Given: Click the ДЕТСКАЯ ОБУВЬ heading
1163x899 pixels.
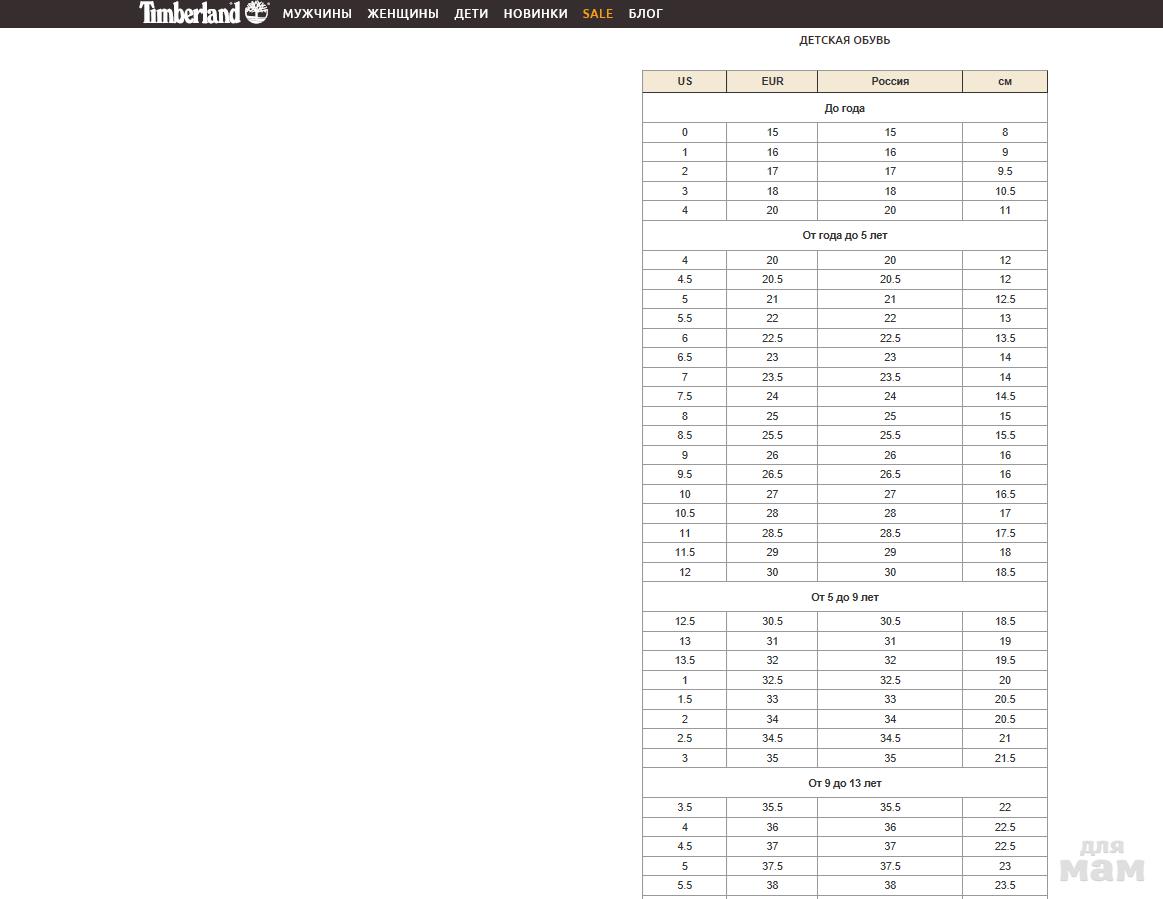Looking at the screenshot, I should [x=844, y=41].
